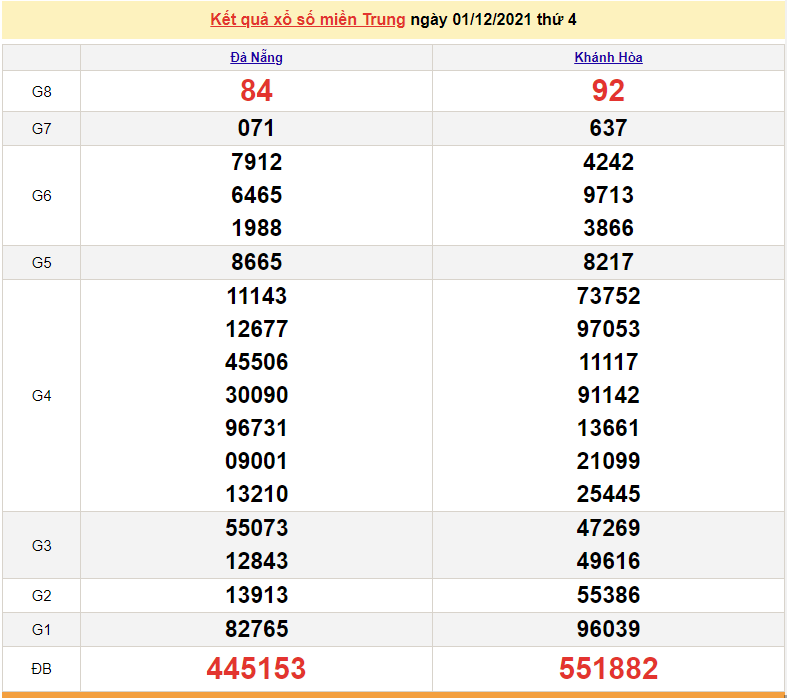Open the Khánh Hòa column header link
Image resolution: width=787 pixels, height=698 pixels.
(x=608, y=58)
